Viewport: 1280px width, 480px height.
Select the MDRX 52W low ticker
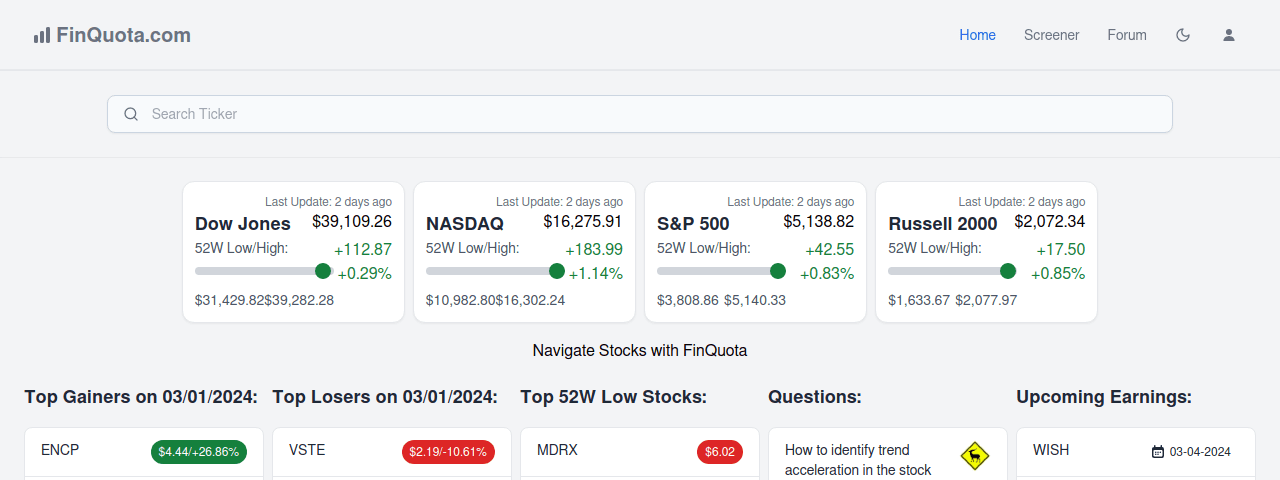[557, 450]
